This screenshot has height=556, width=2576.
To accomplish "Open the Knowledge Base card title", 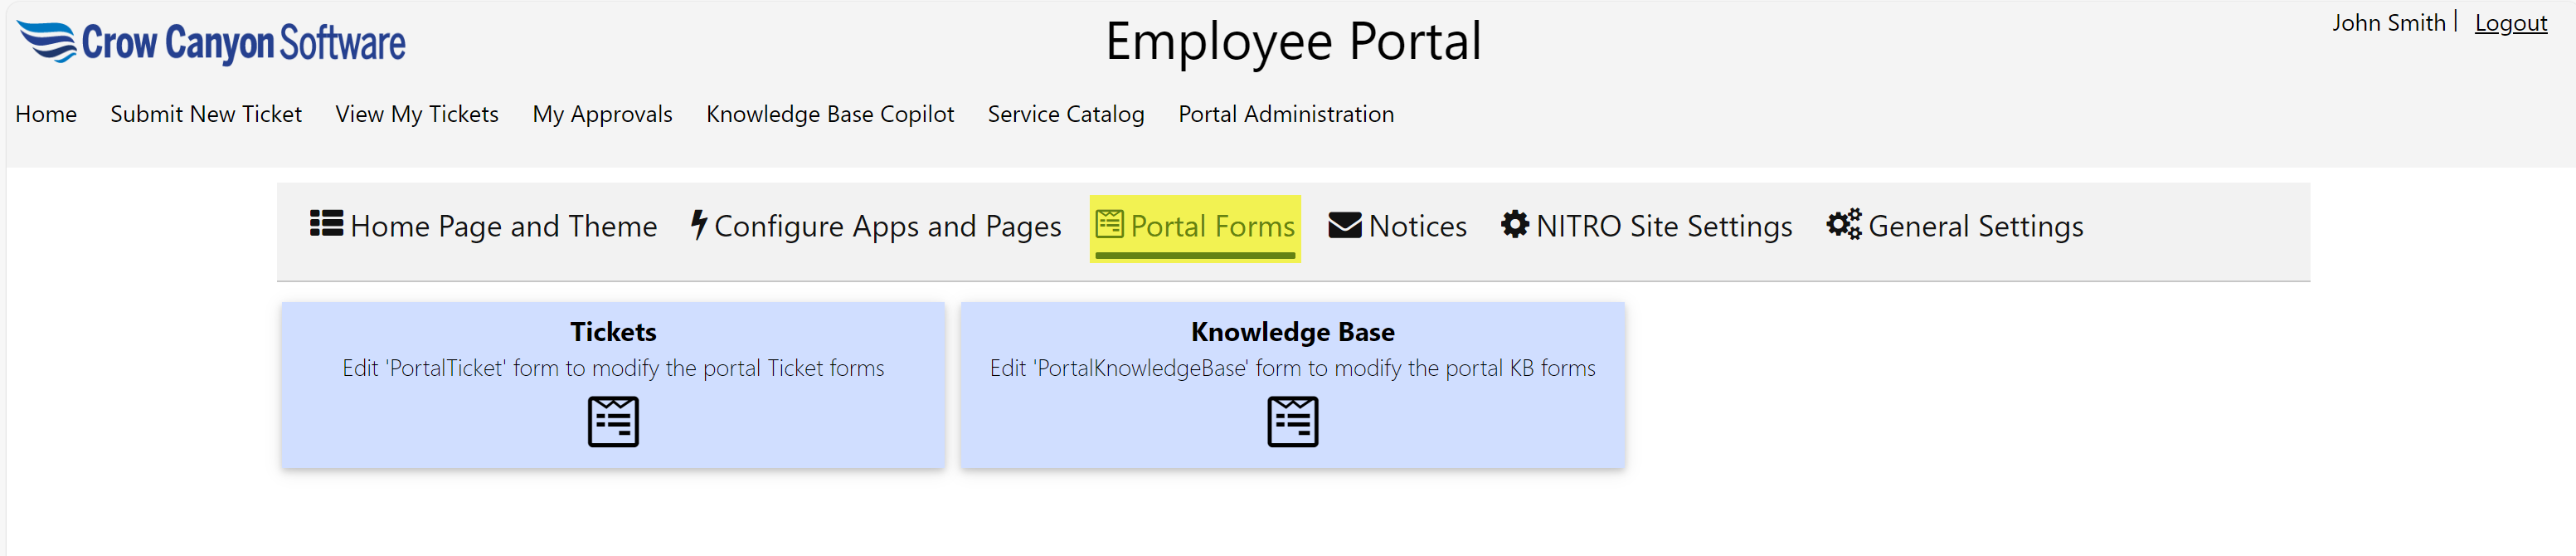I will 1292,332.
